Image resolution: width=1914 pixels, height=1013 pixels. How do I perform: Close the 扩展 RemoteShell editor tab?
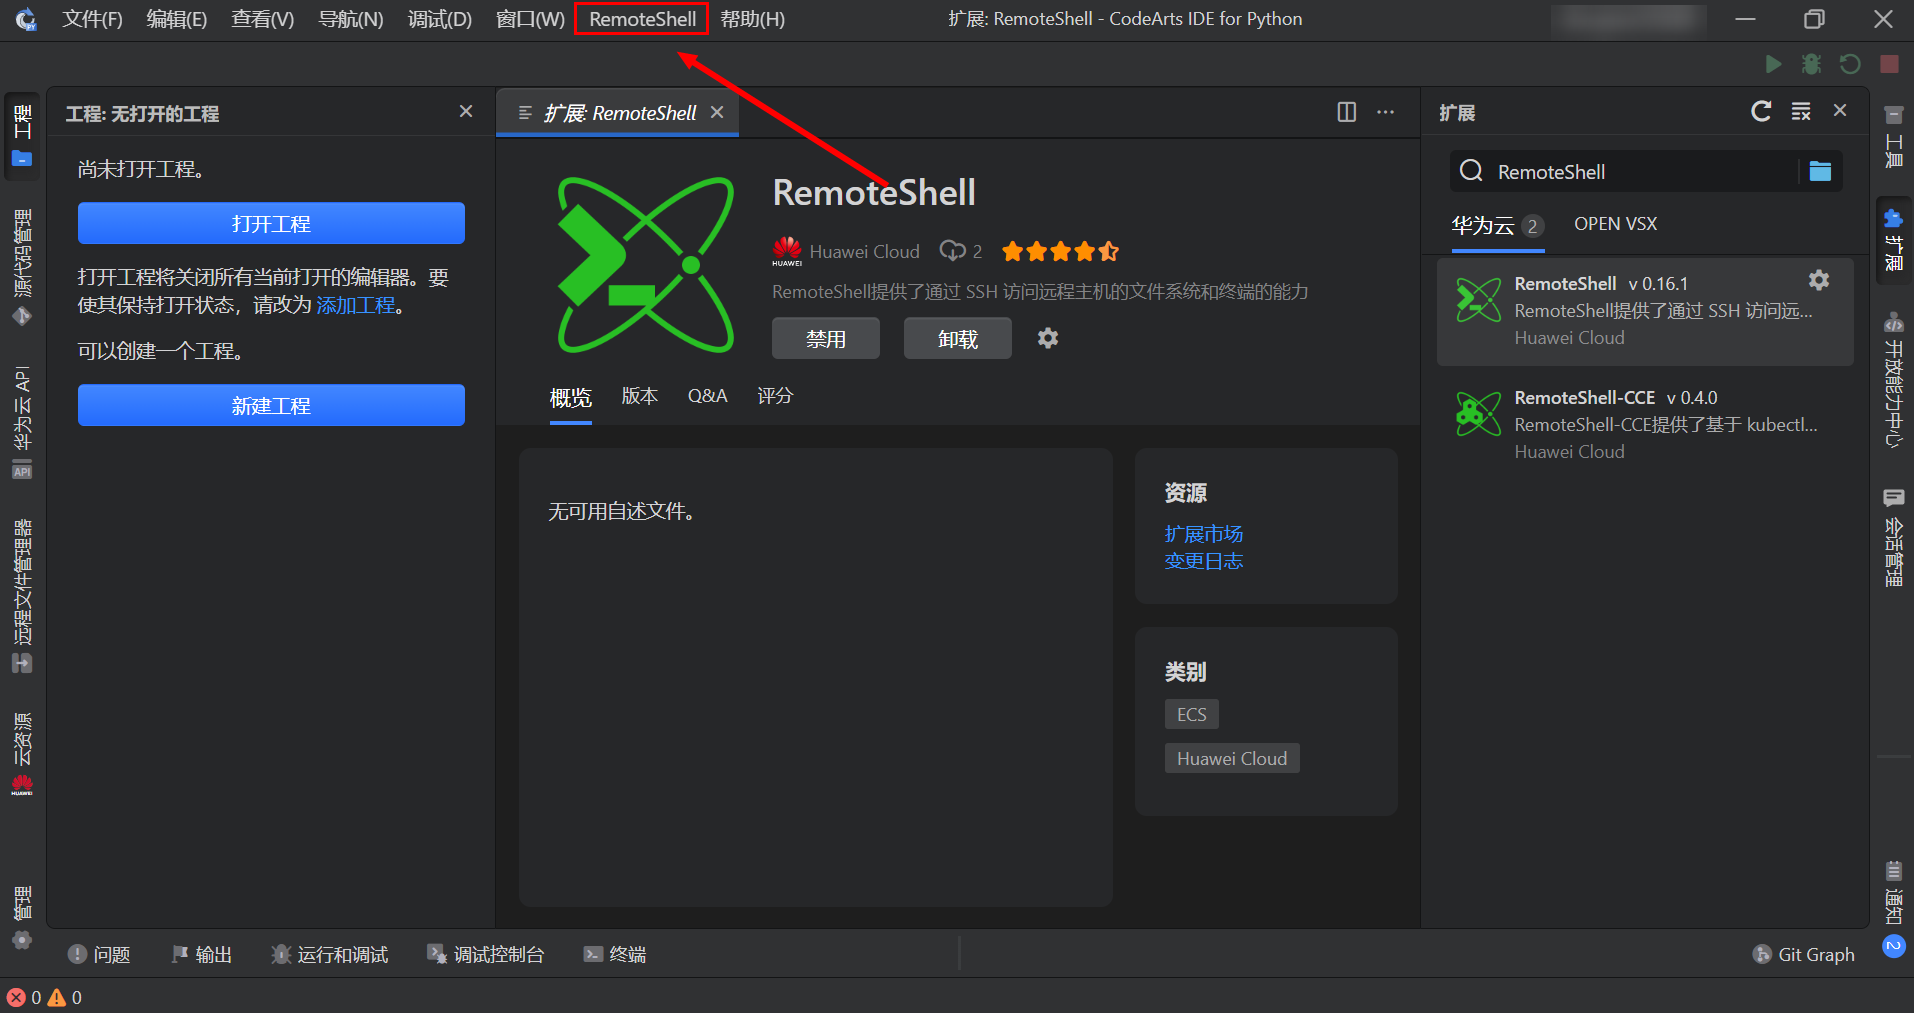(717, 112)
